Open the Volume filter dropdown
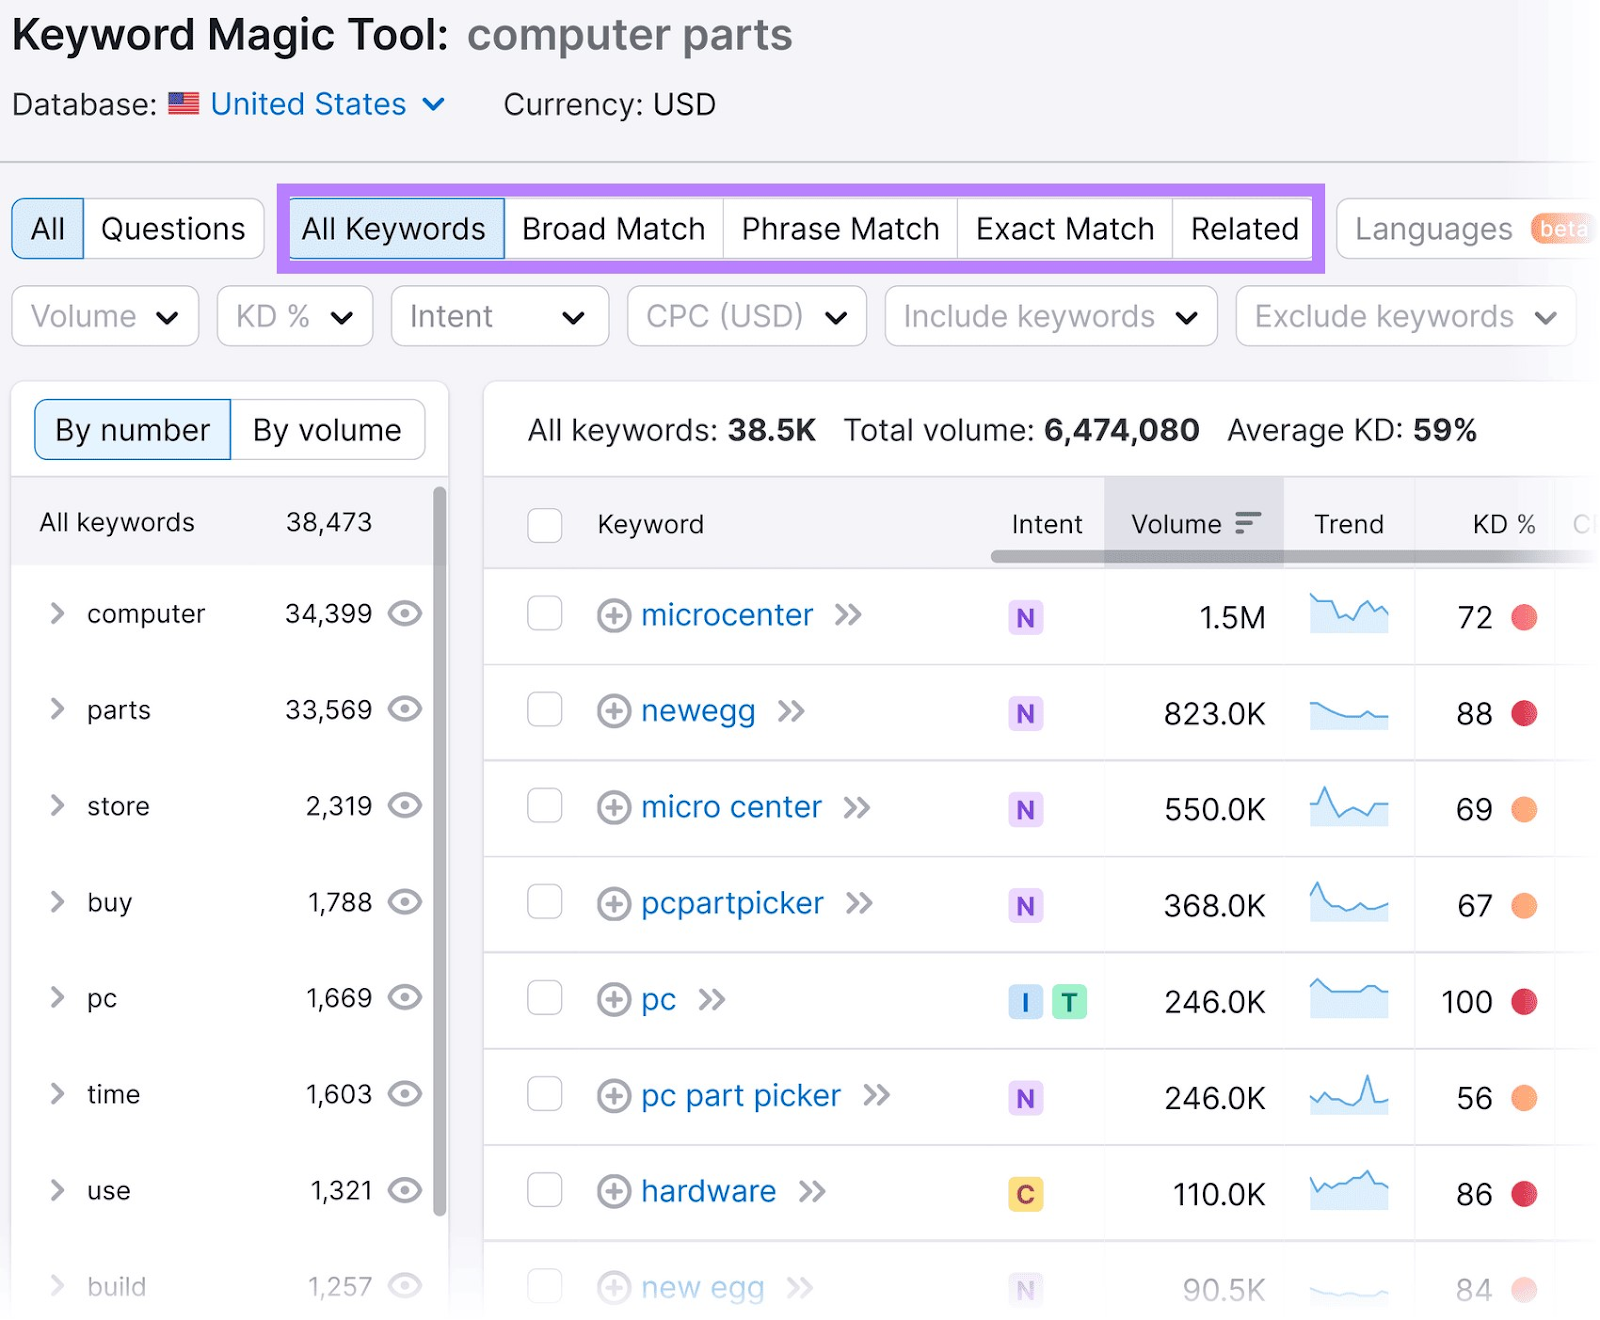The height and width of the screenshot is (1320, 1600). click(x=104, y=316)
